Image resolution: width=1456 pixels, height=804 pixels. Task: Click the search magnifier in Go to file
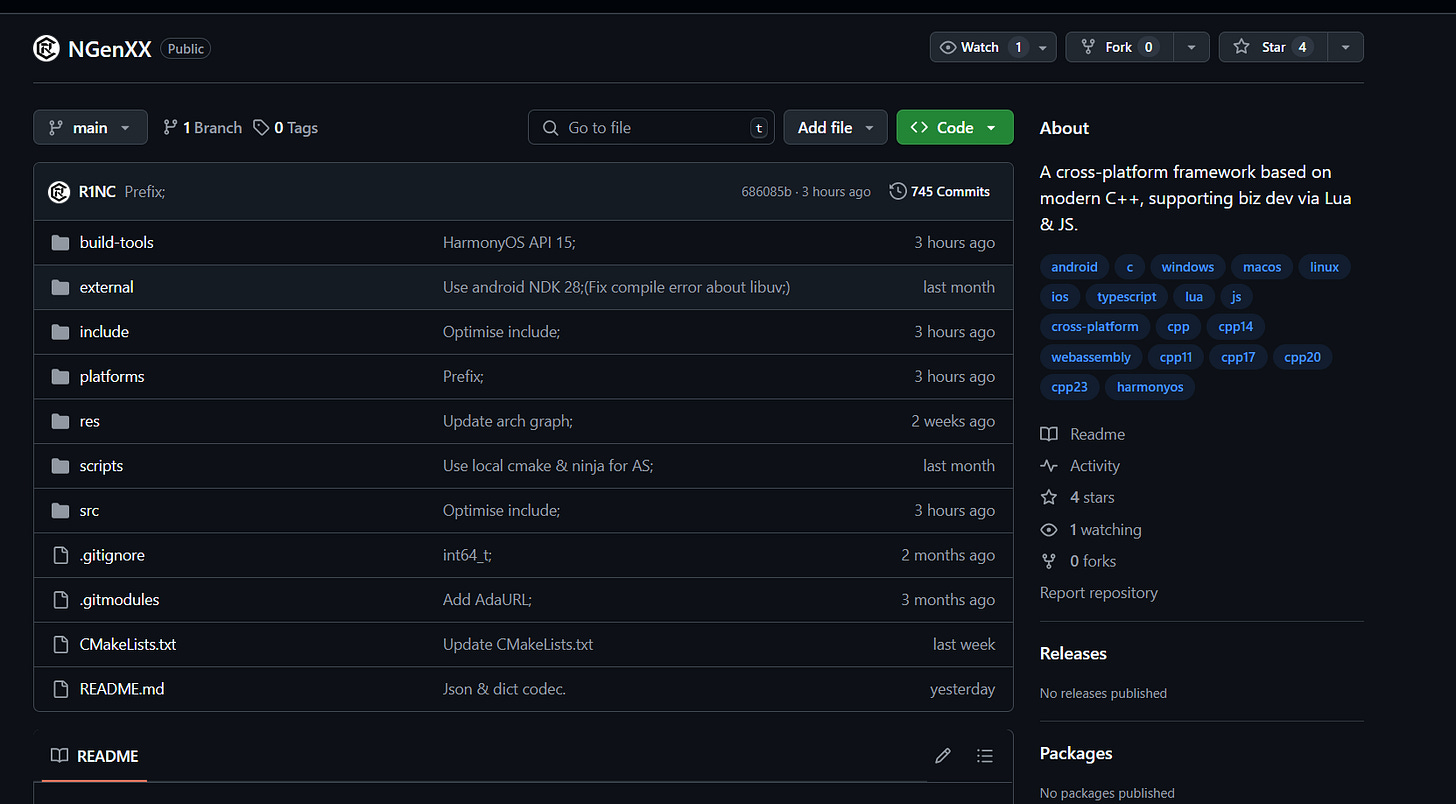550,128
